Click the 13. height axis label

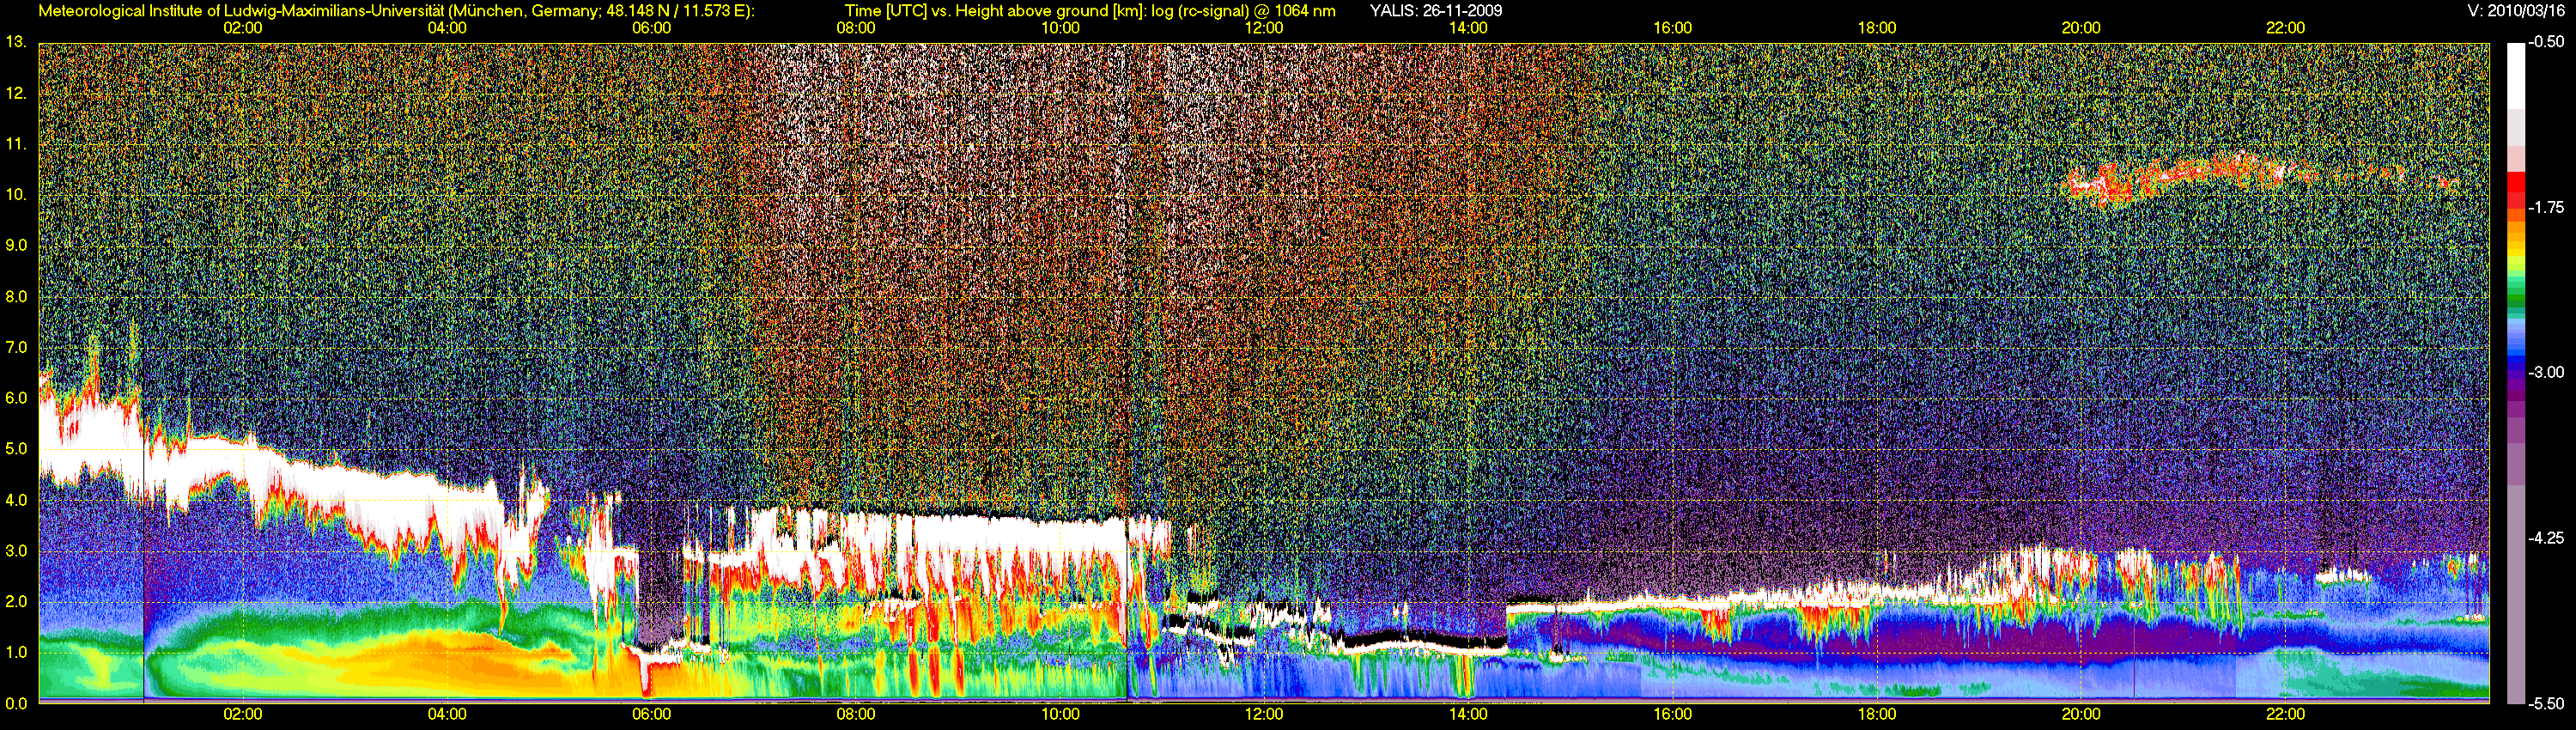[15, 42]
